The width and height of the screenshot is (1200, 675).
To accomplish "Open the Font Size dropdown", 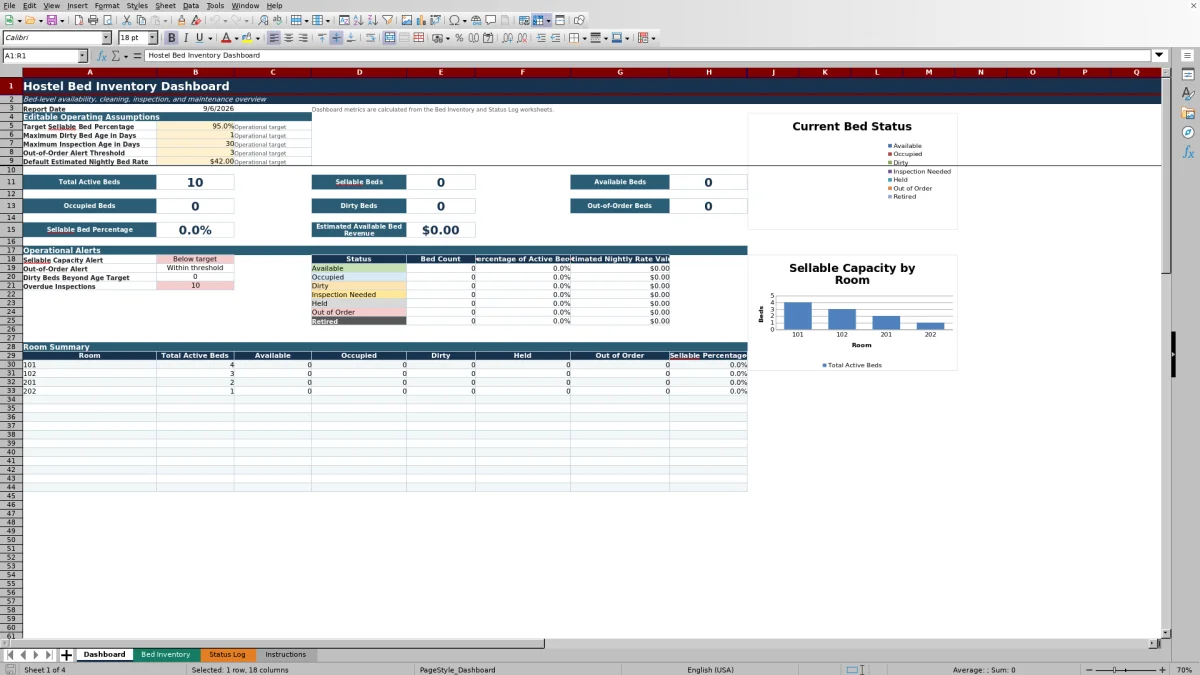I will tap(153, 38).
